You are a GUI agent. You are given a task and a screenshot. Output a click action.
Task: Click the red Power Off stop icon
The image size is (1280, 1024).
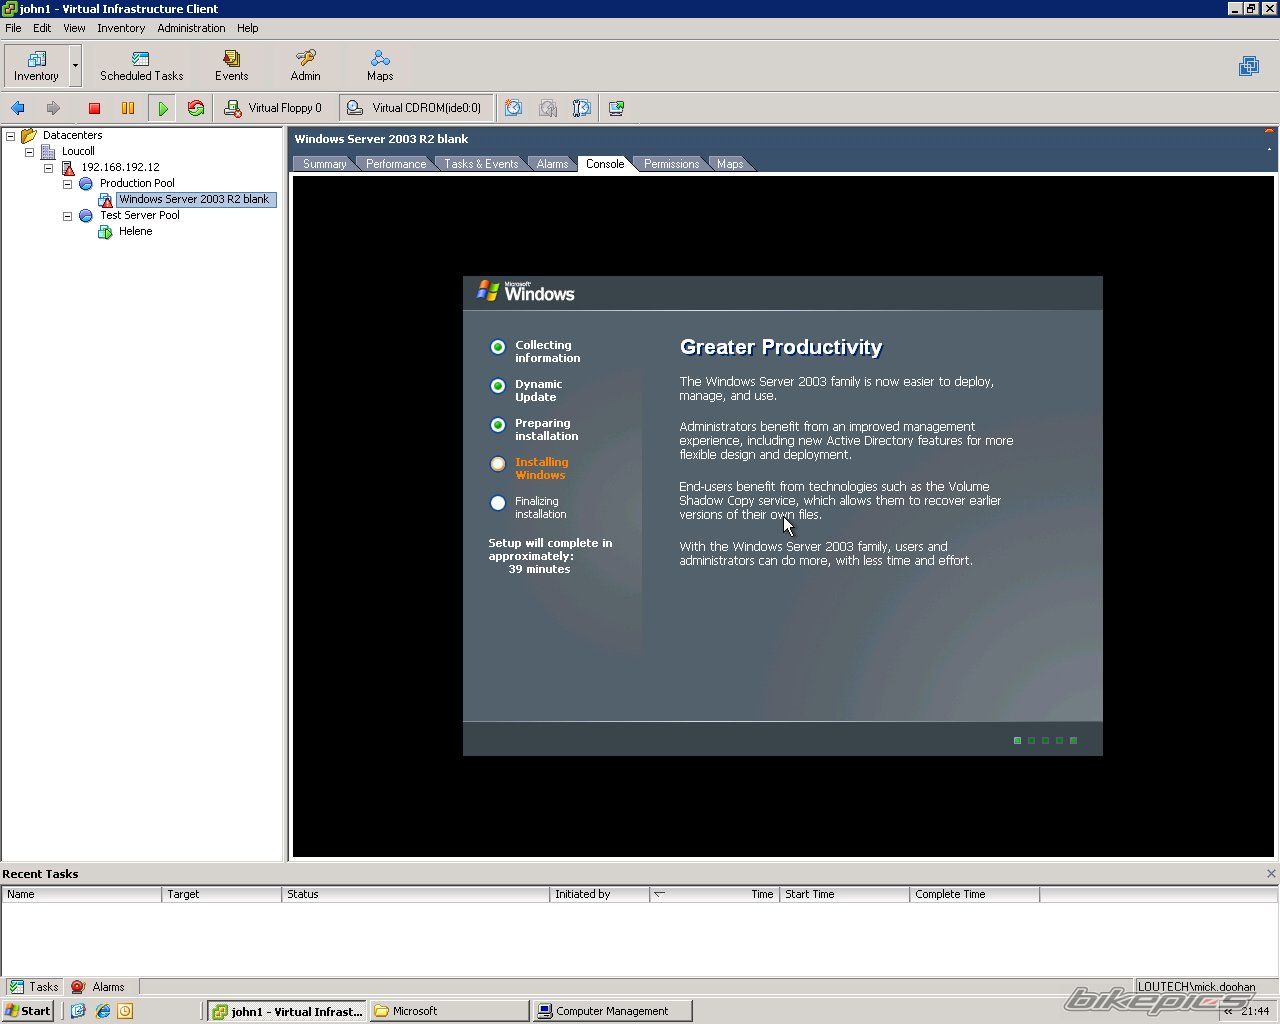(94, 108)
